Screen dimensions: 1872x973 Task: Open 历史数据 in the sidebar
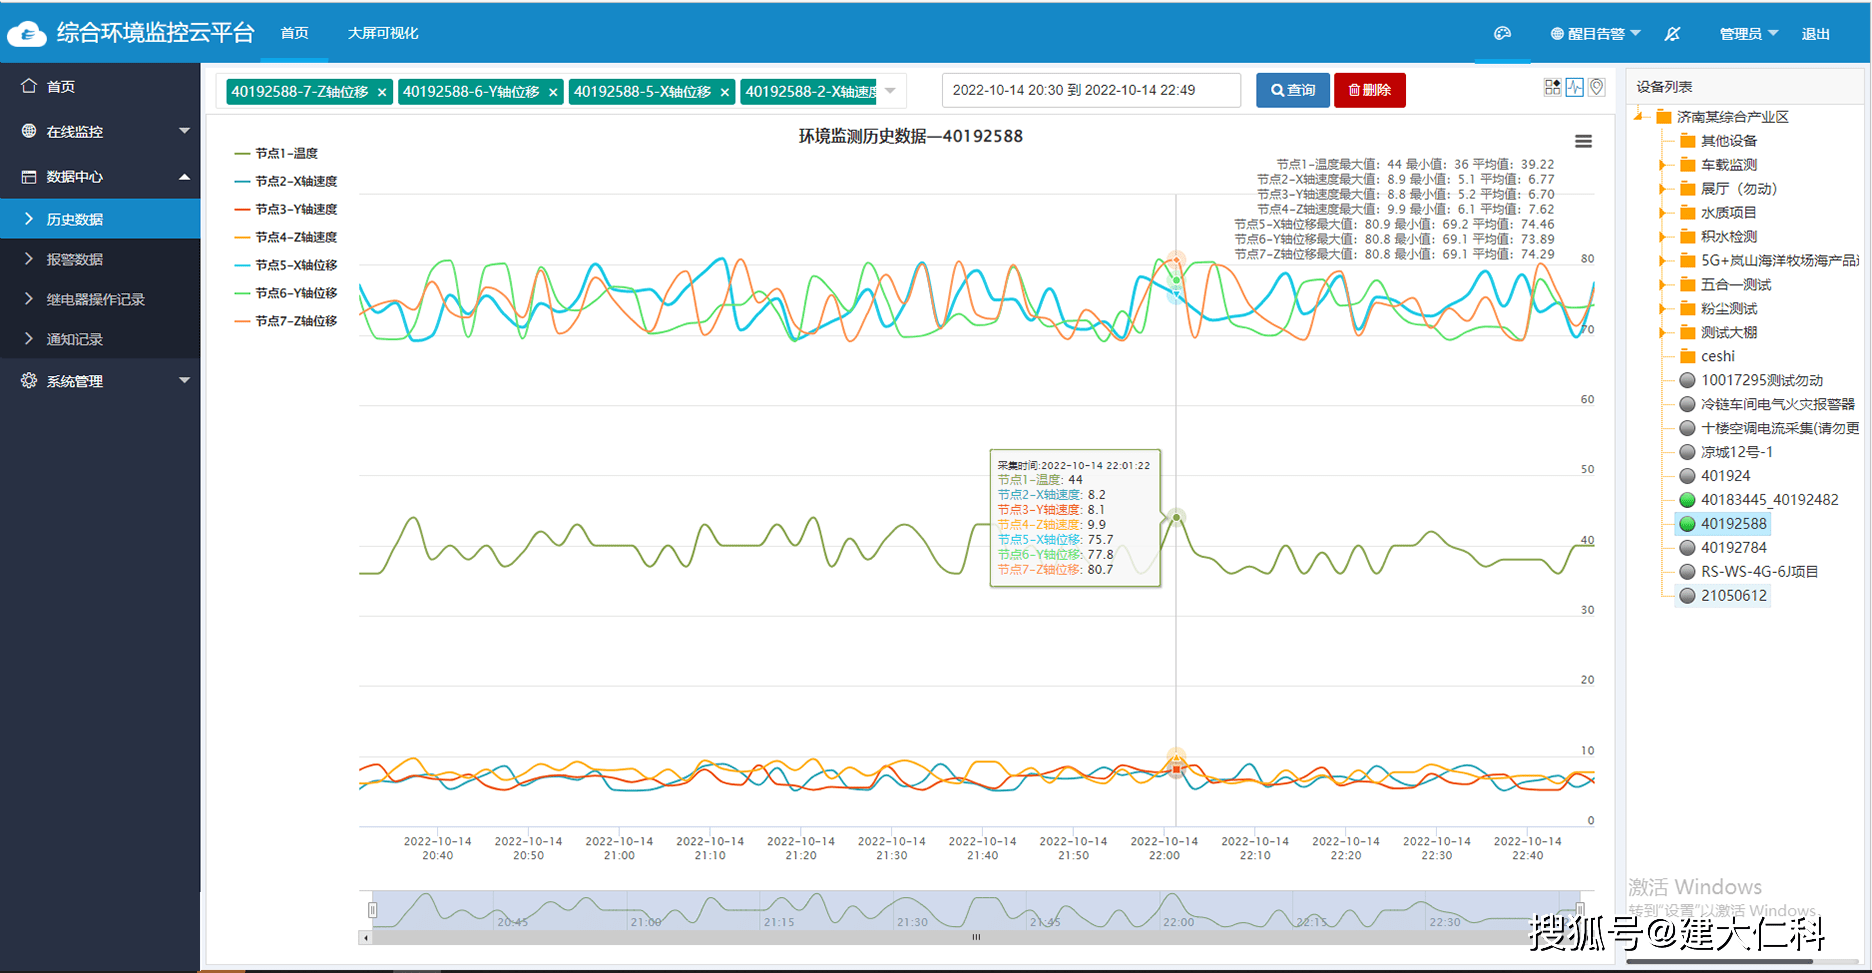[100, 219]
